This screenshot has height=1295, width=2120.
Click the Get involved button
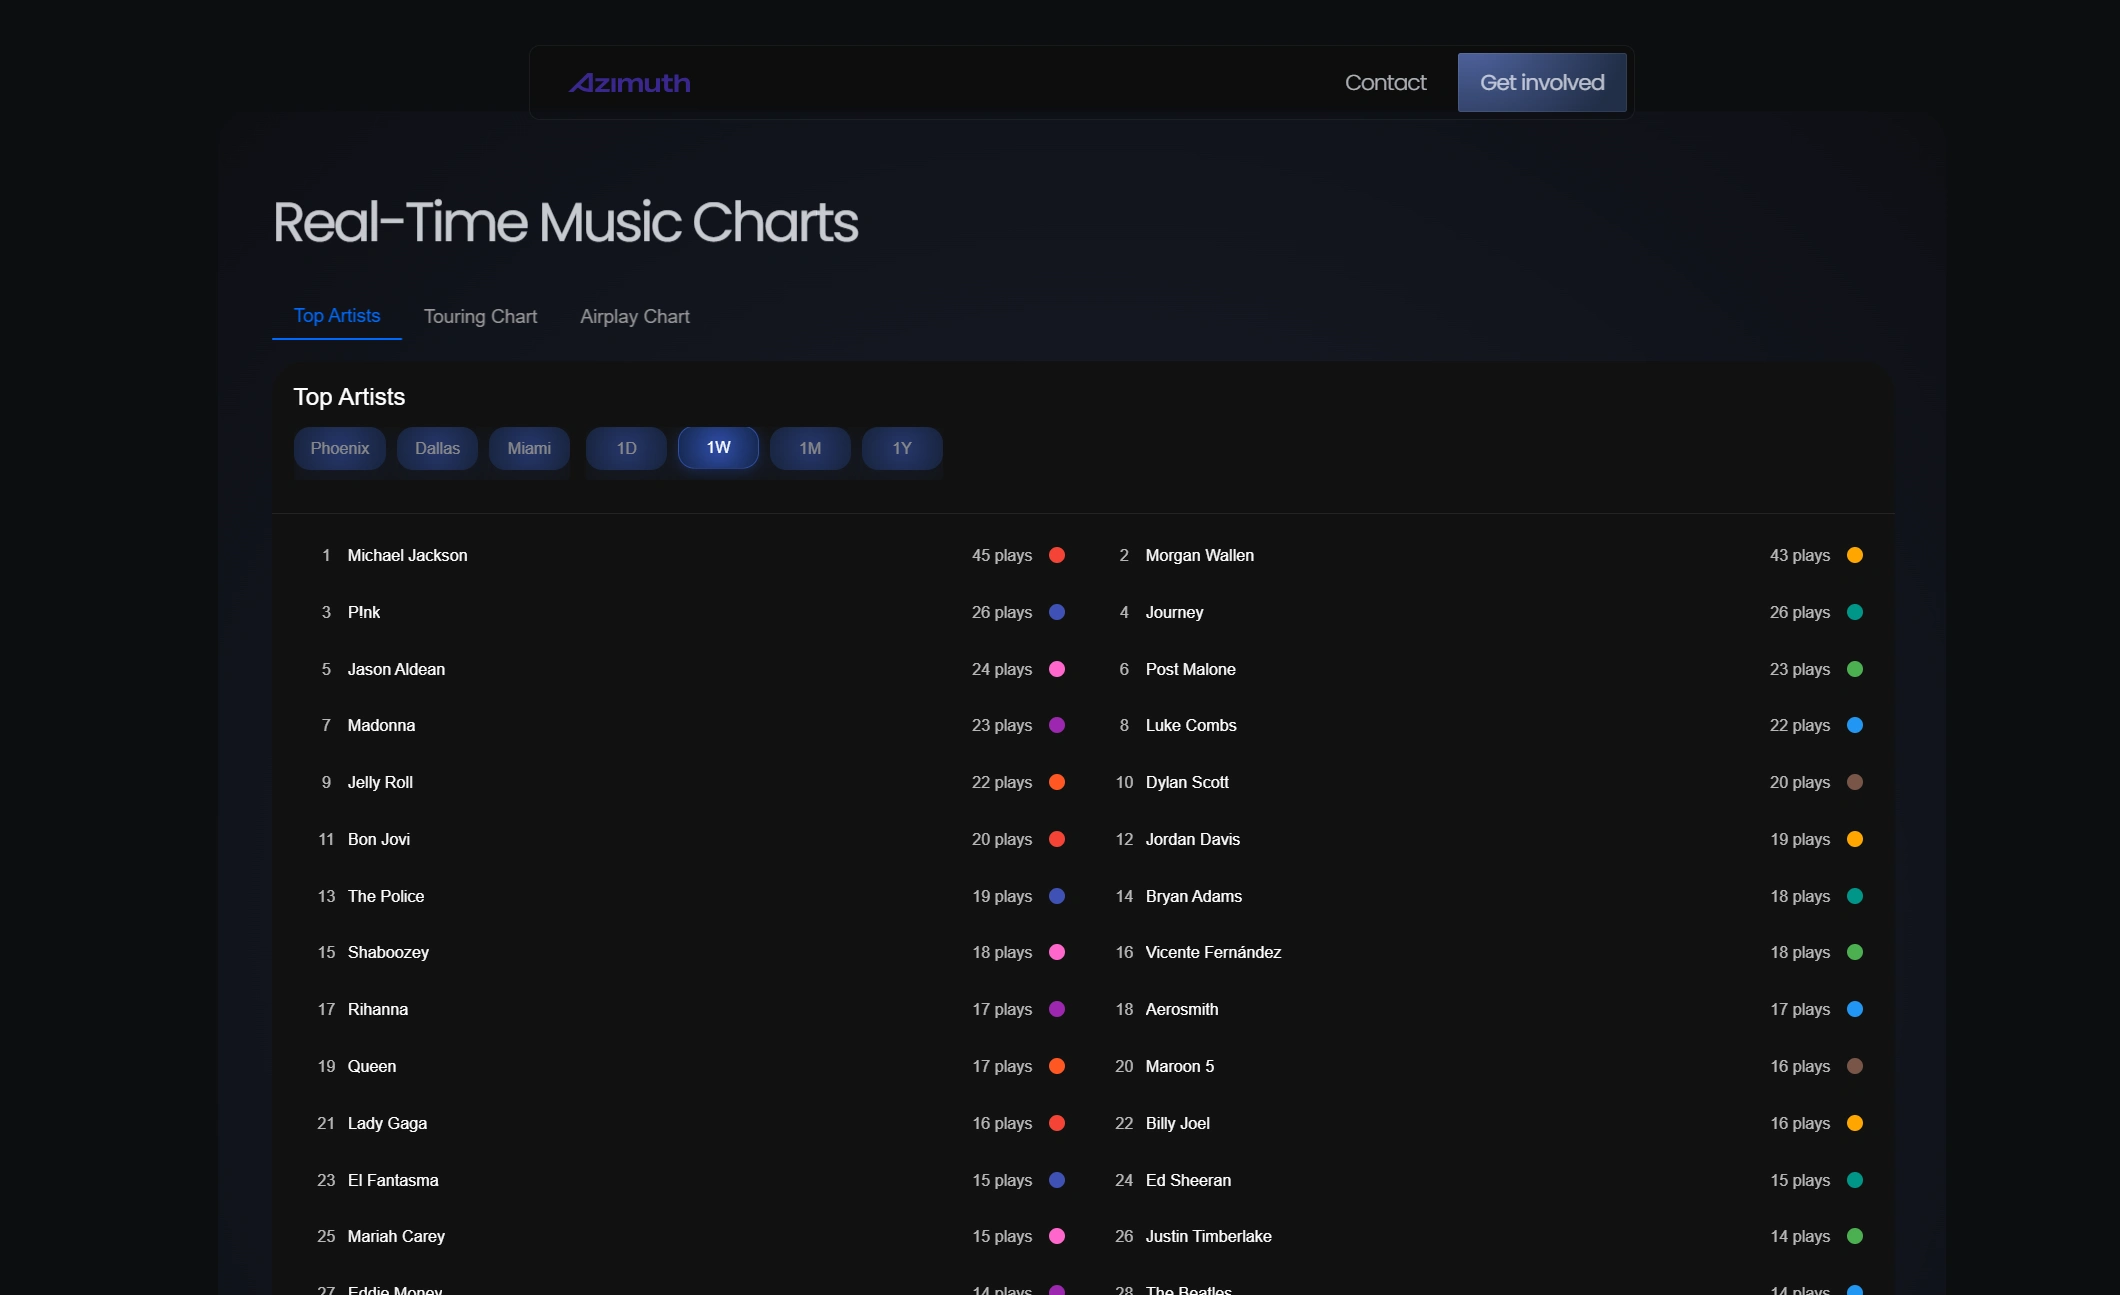point(1542,82)
